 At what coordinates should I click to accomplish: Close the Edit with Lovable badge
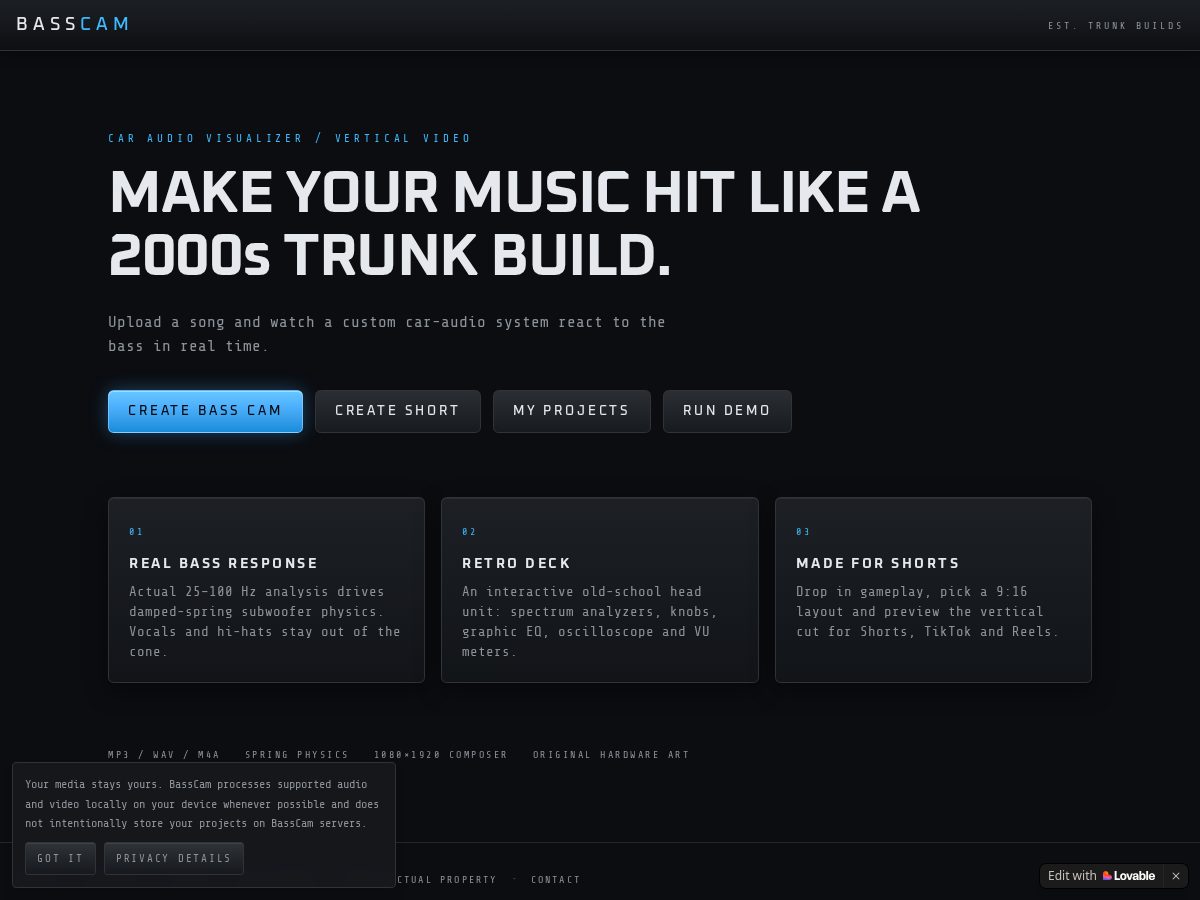point(1176,876)
